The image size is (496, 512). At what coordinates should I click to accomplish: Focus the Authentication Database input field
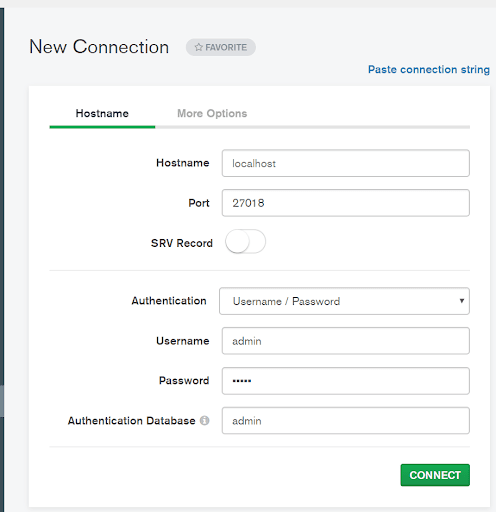click(x=346, y=420)
